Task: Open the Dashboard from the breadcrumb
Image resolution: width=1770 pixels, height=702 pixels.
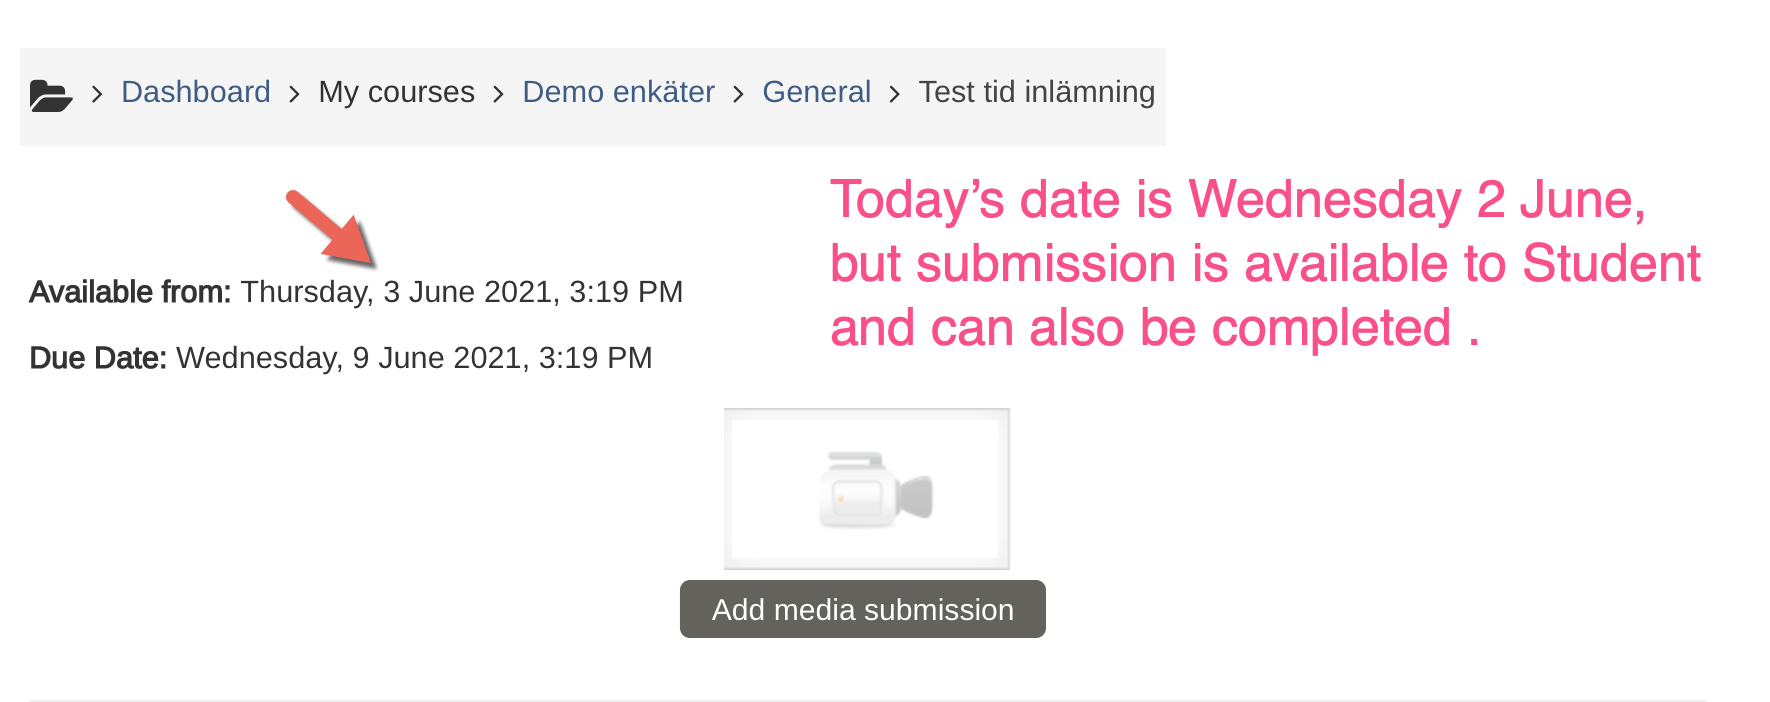Action: (x=195, y=92)
